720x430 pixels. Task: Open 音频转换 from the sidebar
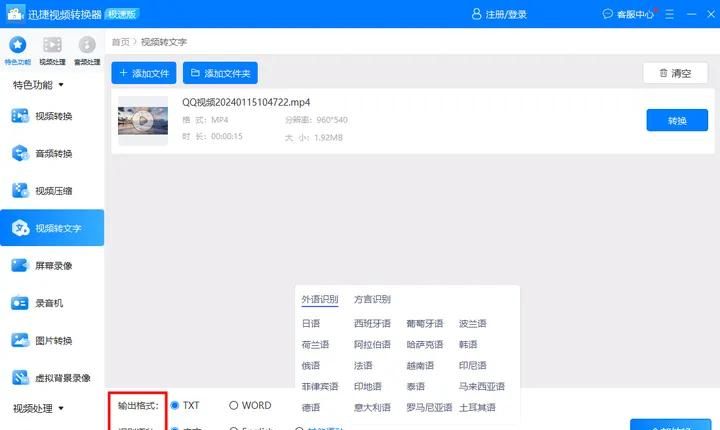coord(52,153)
